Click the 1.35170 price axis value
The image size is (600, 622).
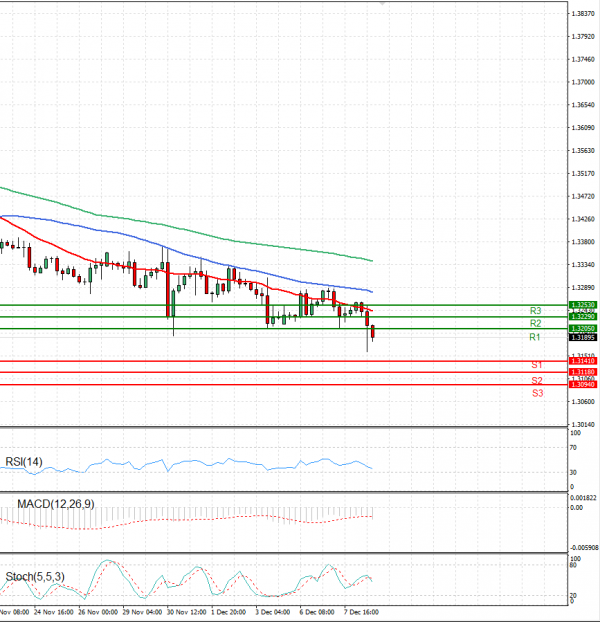click(583, 174)
